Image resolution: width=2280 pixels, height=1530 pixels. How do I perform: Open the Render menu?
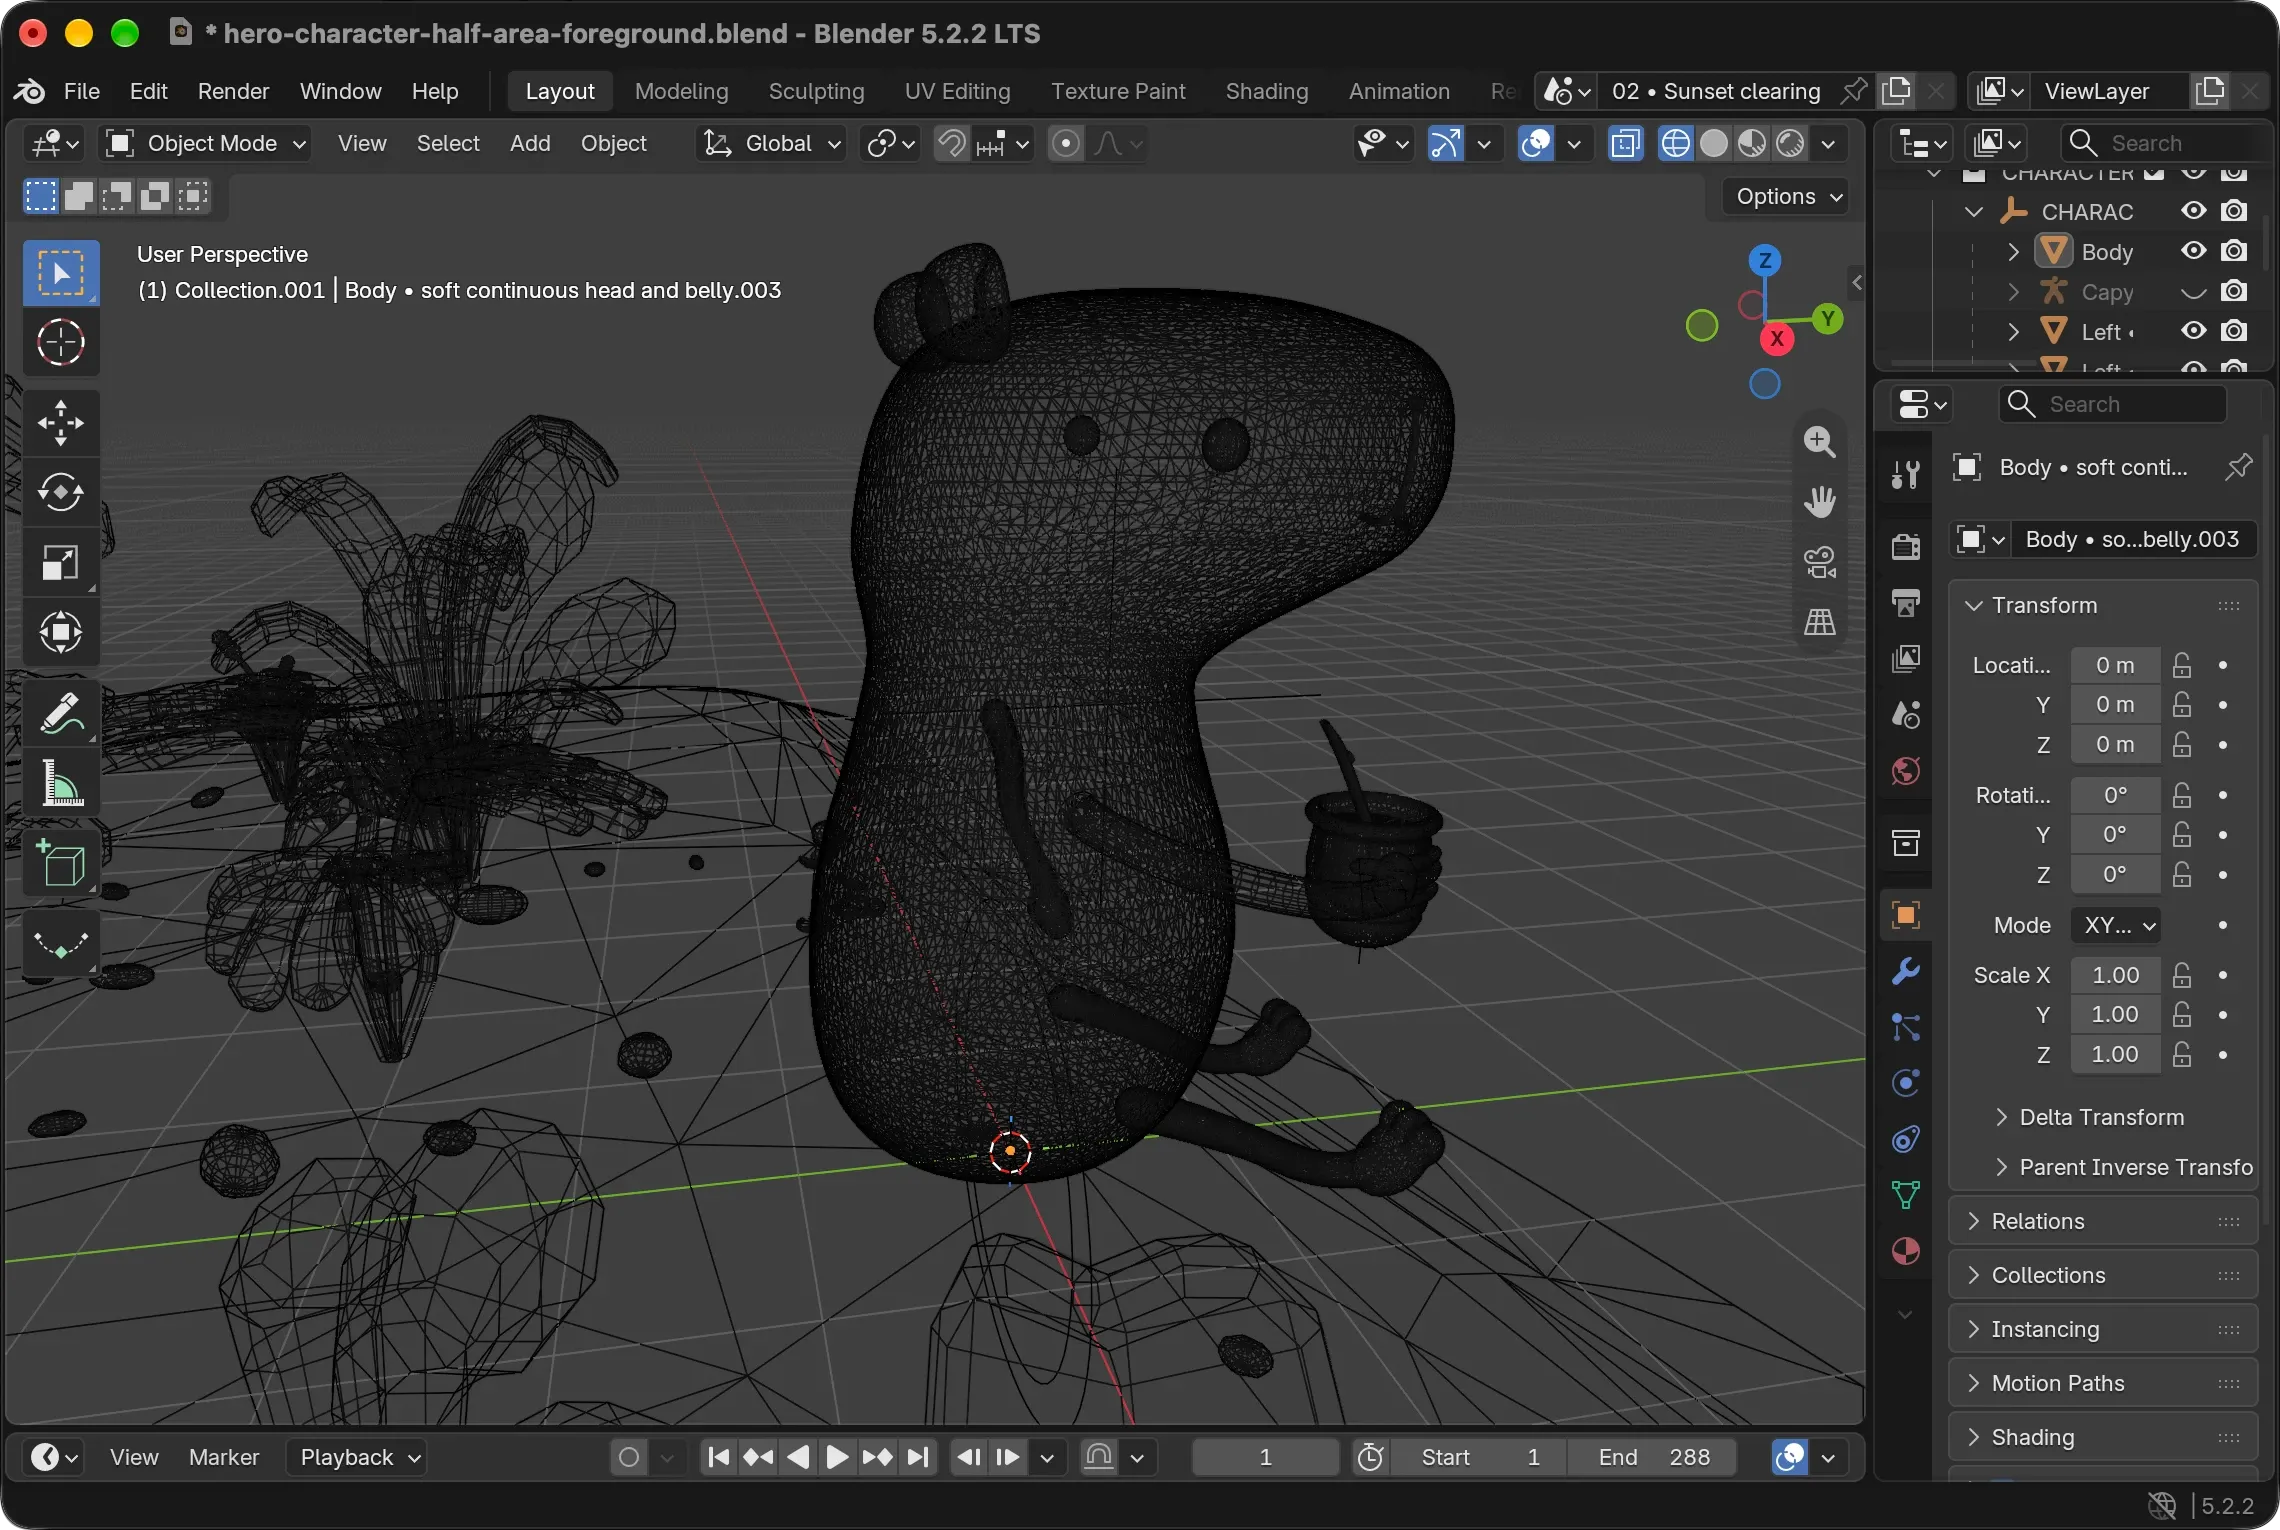(x=233, y=91)
